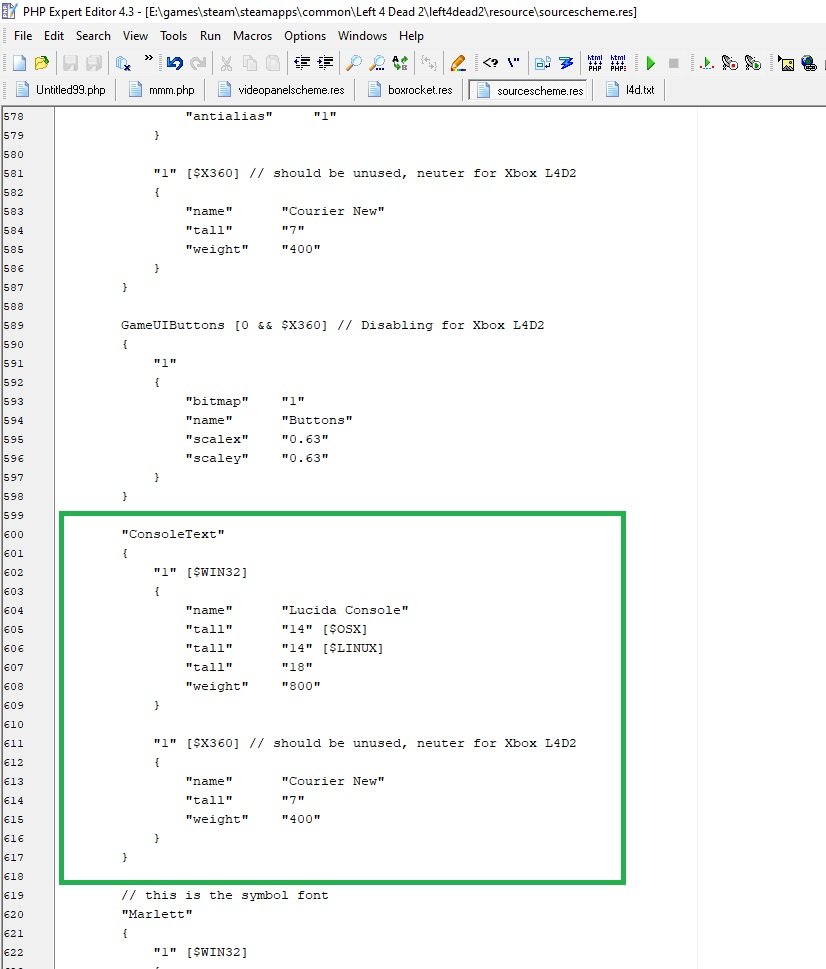Open the Tools menu
The image size is (826, 969).
pyautogui.click(x=173, y=36)
